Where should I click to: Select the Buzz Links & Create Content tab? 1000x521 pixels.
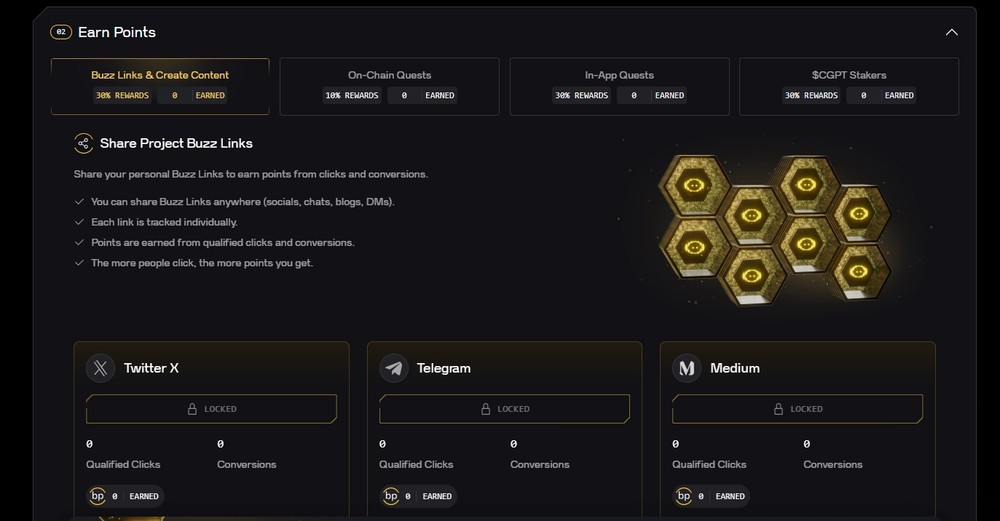click(x=160, y=86)
